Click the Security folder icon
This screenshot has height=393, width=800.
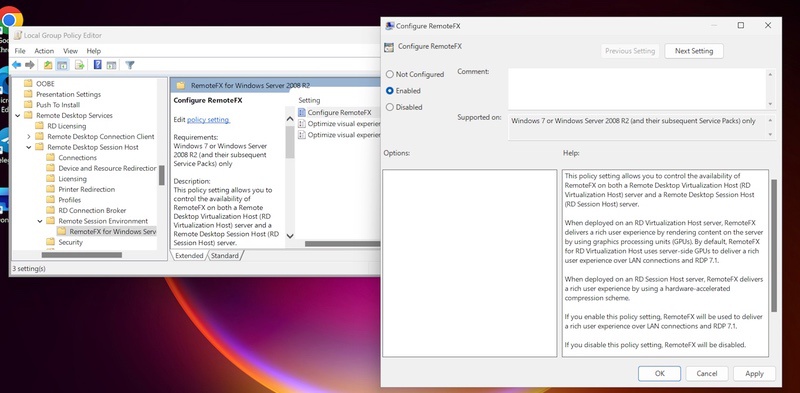click(x=50, y=242)
